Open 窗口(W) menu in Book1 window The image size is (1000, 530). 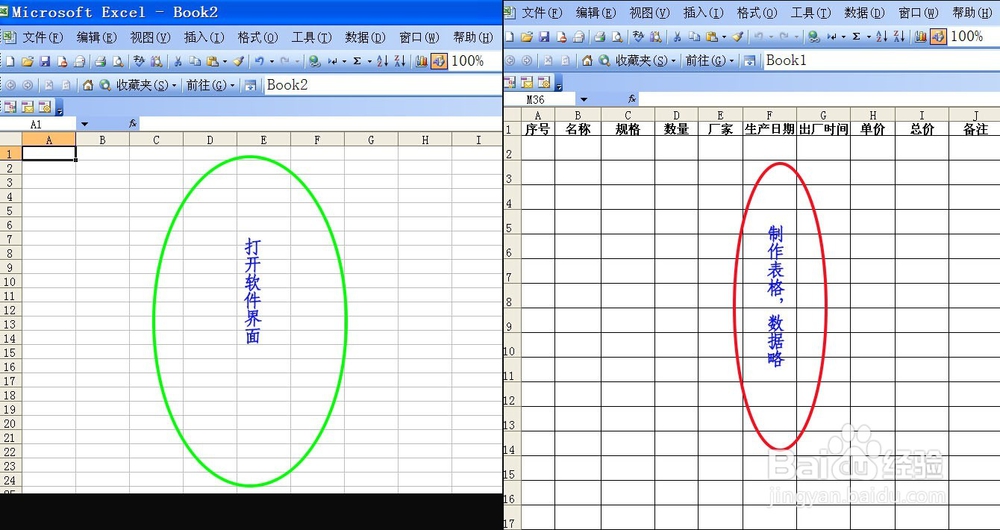(x=918, y=13)
